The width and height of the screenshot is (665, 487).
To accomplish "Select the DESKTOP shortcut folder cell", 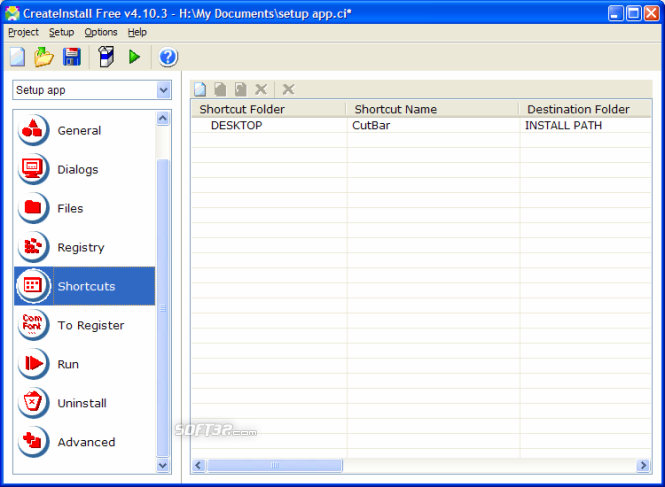I will click(237, 126).
